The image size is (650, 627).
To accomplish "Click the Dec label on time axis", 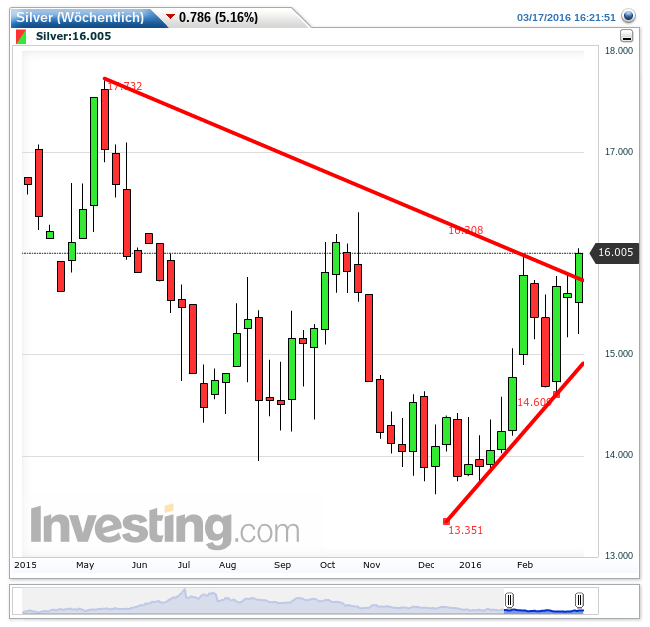I will 426,565.
